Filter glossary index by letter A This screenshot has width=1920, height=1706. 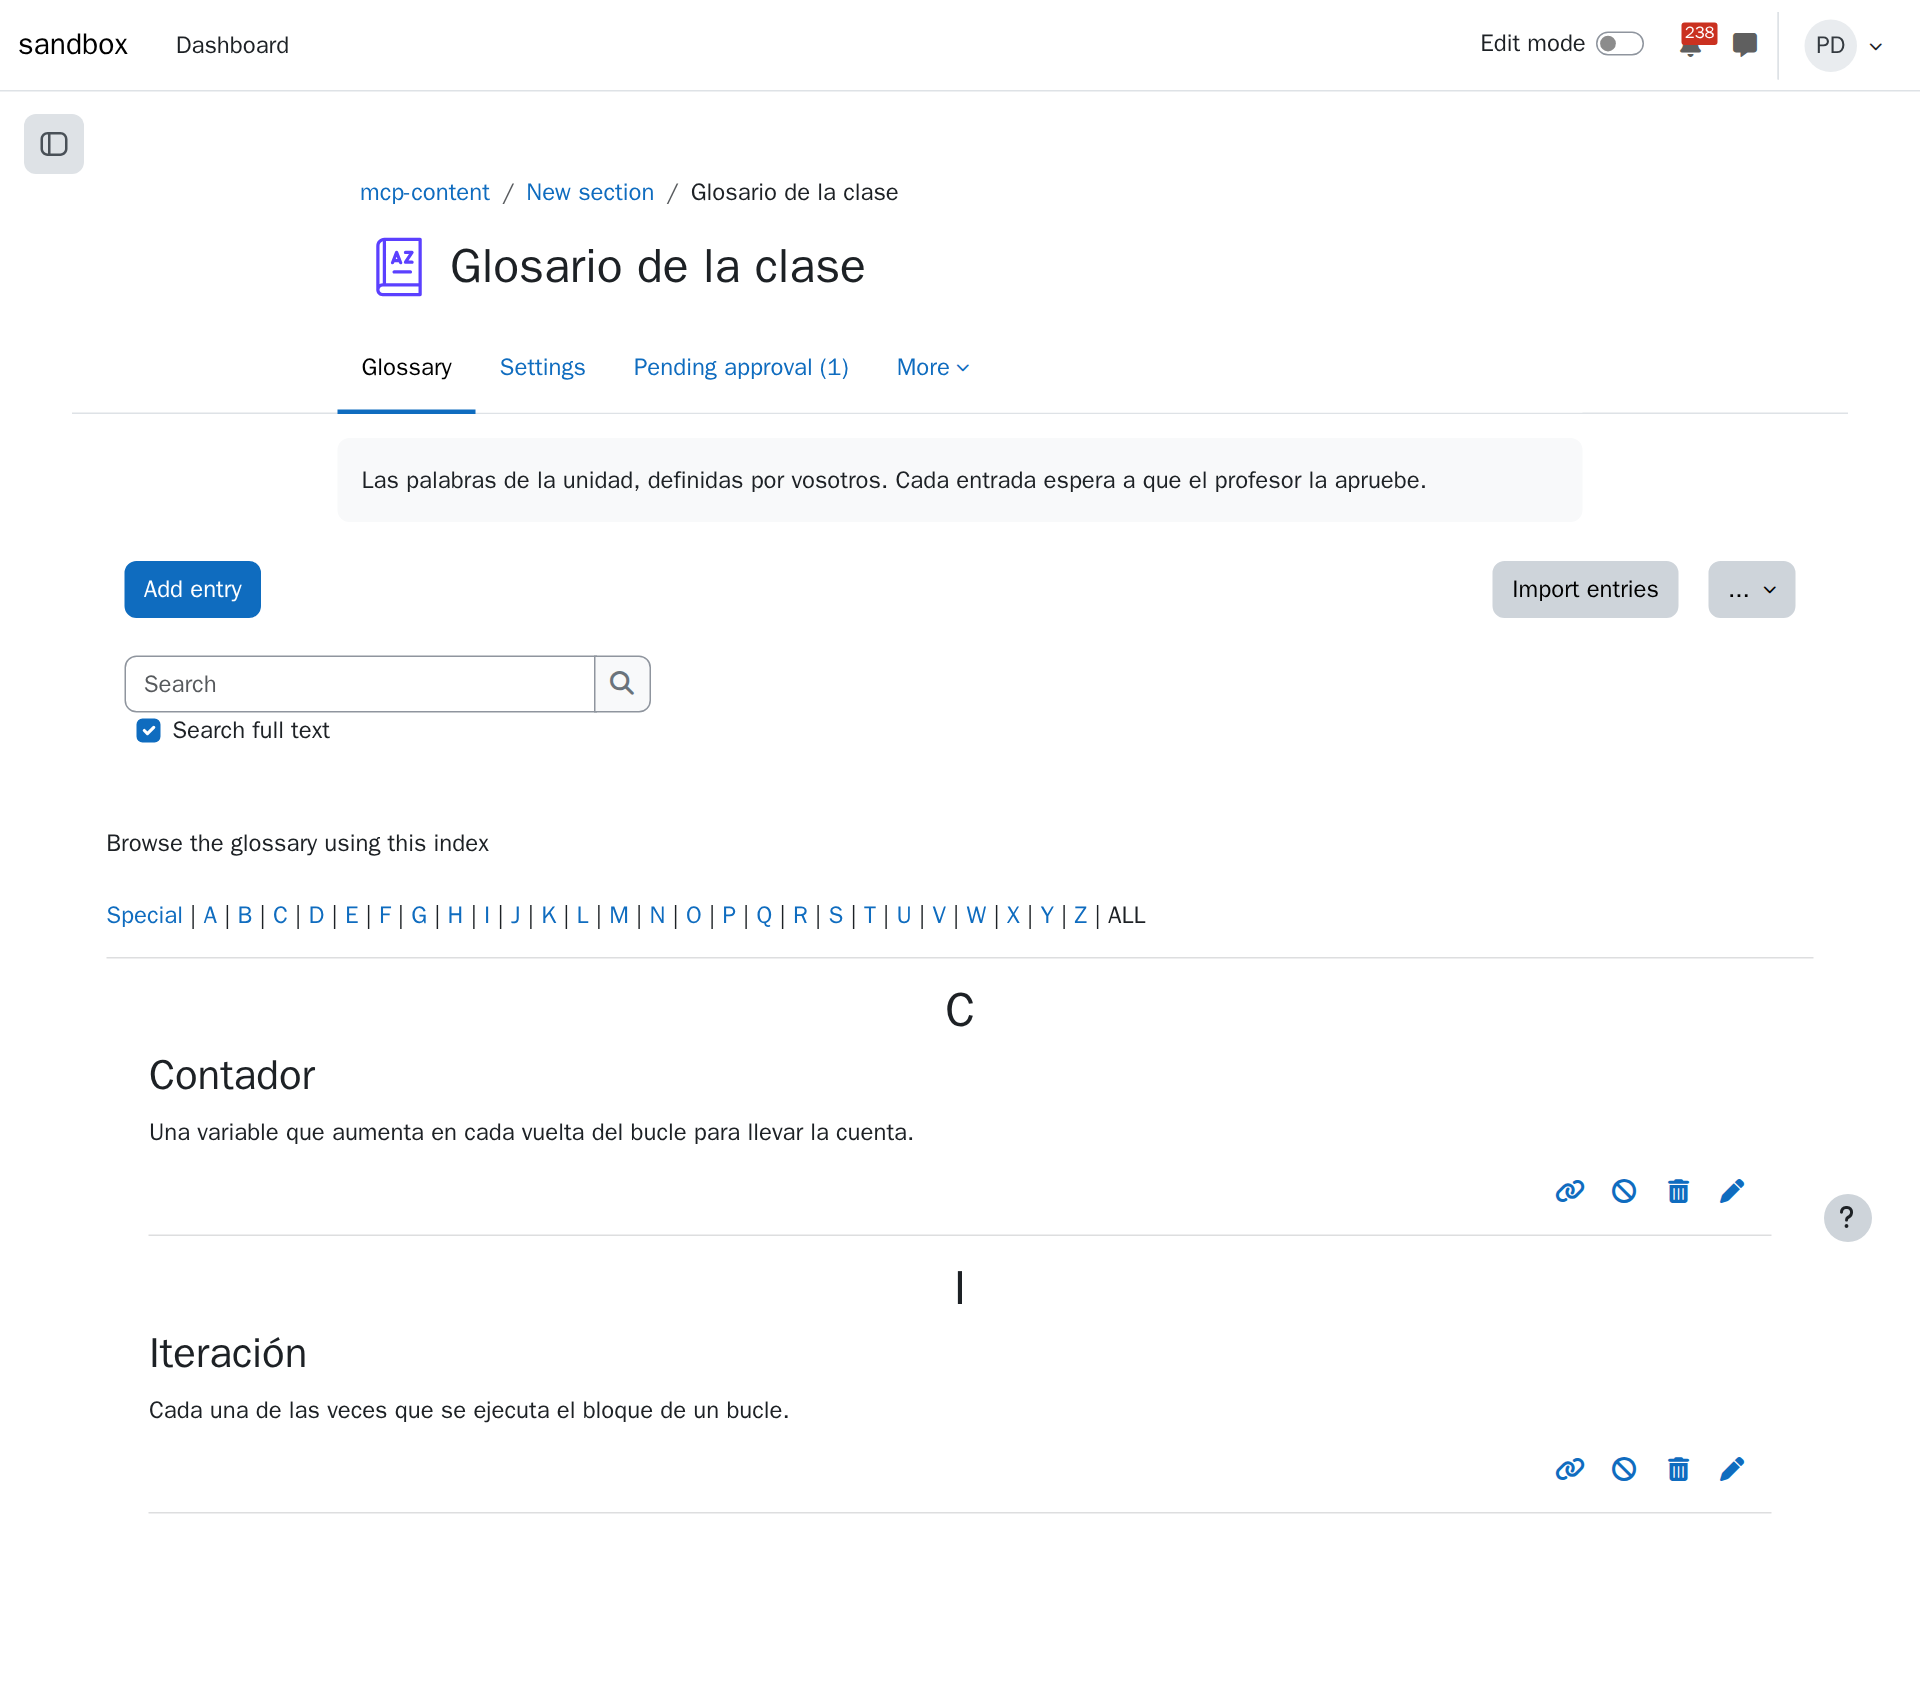210,916
